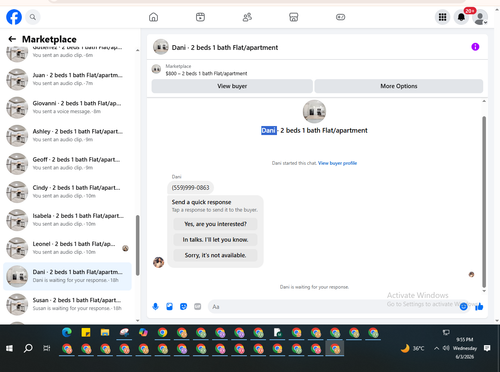Send 'Sorry, it's not available.' response
Screen dimensions: 500x372
(215, 255)
